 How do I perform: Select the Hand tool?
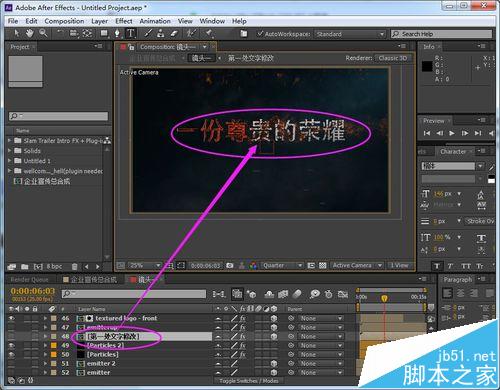point(30,33)
